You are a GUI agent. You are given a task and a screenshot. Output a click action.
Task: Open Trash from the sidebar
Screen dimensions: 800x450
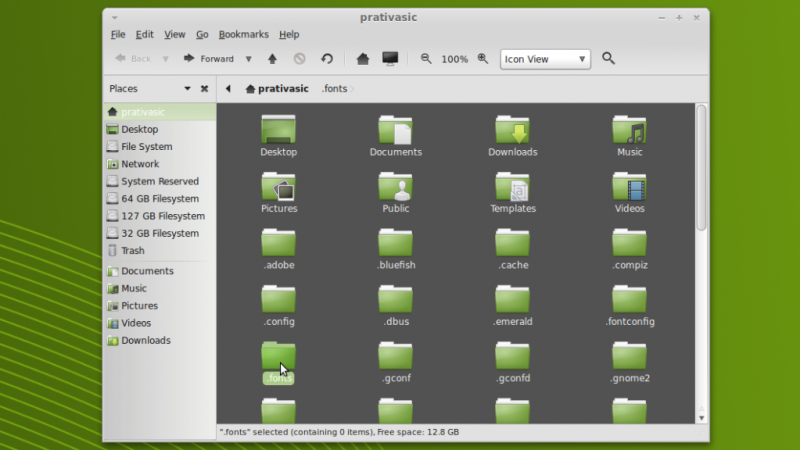tap(132, 251)
